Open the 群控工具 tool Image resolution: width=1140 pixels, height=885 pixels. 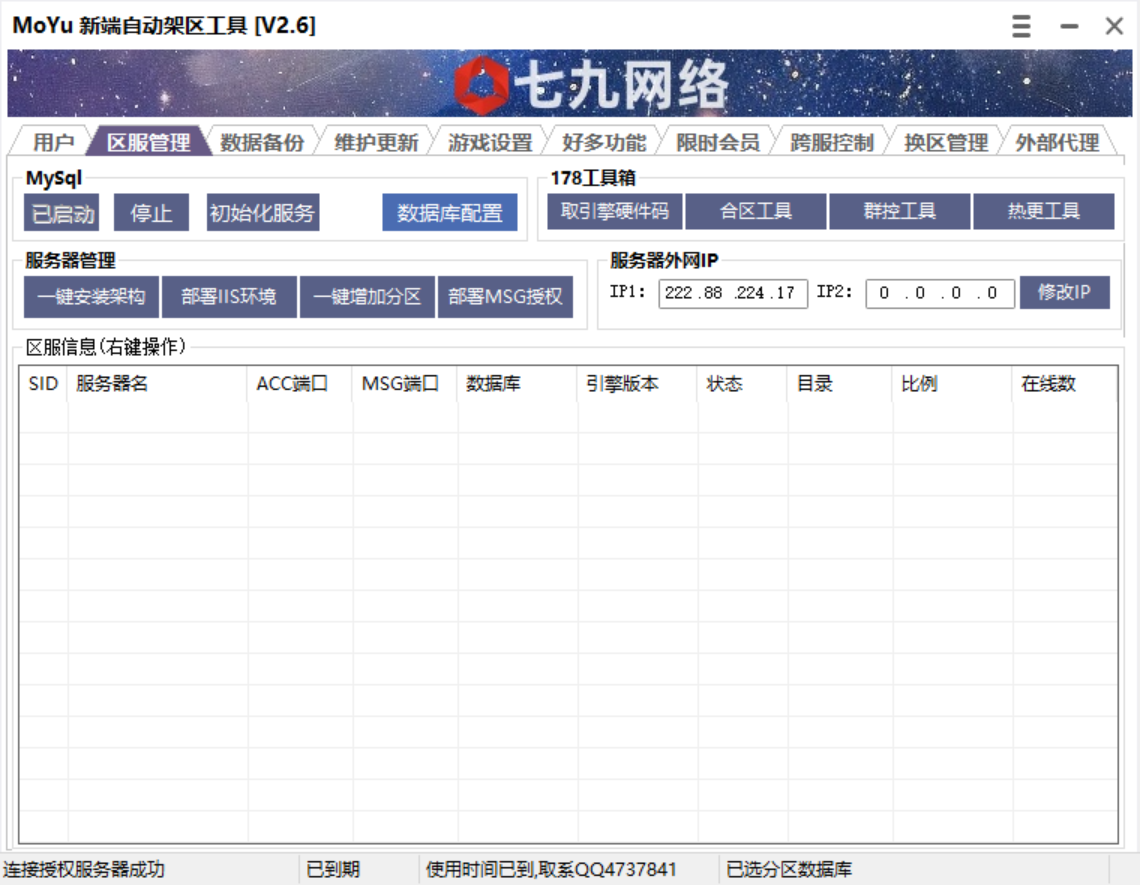(x=901, y=211)
